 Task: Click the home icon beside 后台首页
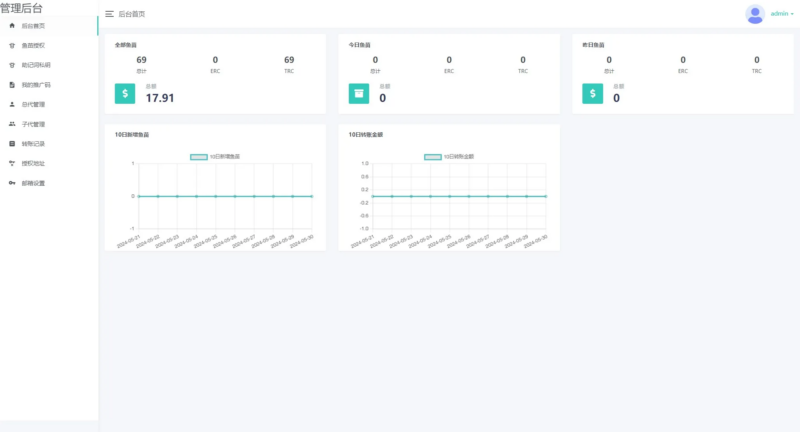coord(11,25)
